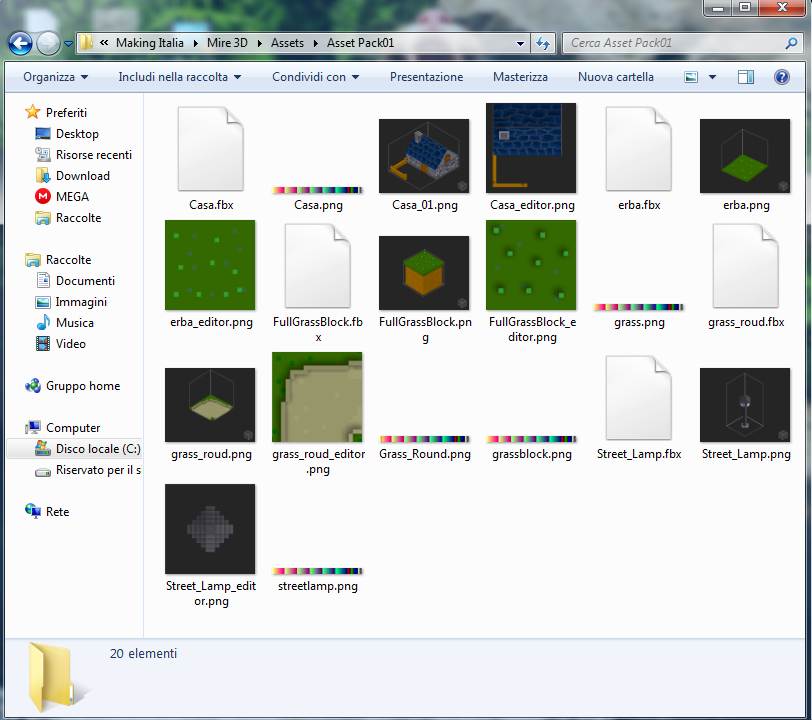812x720 pixels.
Task: Click the greyed Forward arrow button
Action: [48, 44]
